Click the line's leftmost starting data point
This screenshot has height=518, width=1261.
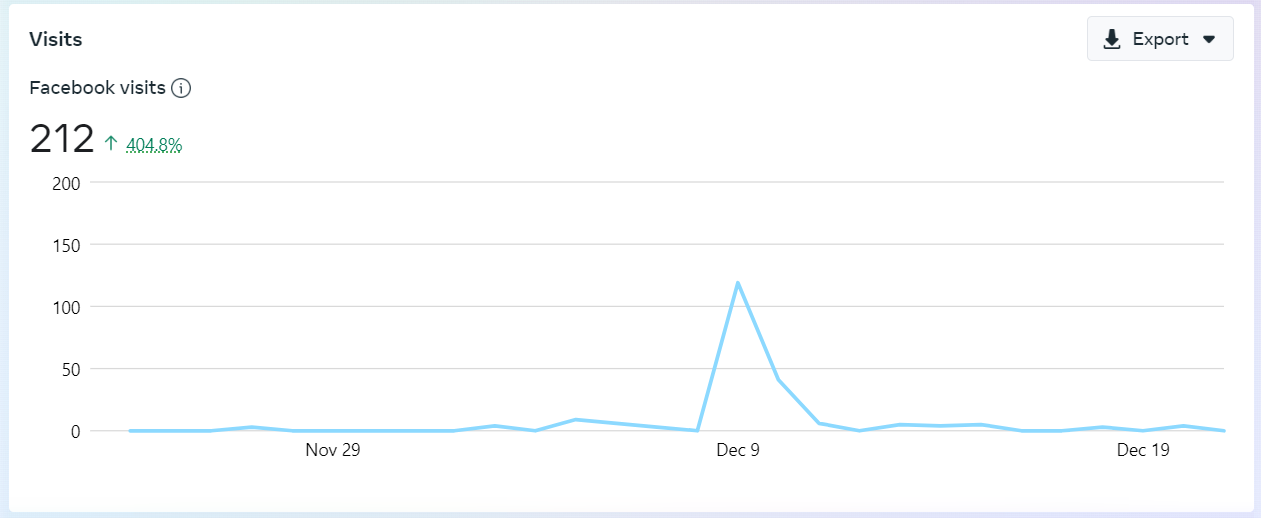[x=130, y=430]
